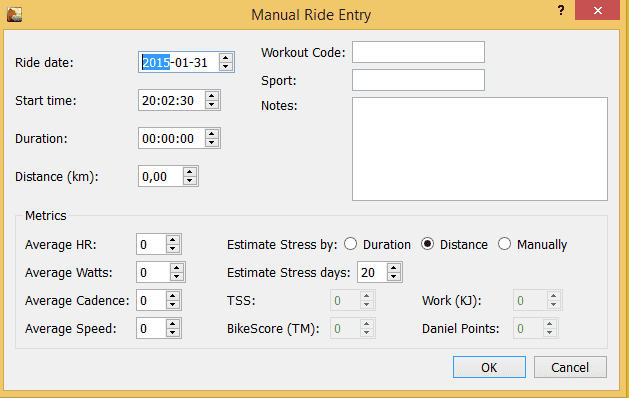The height and width of the screenshot is (398, 629).
Task: Decrease Average Speed with the down arrow
Action: coord(172,333)
